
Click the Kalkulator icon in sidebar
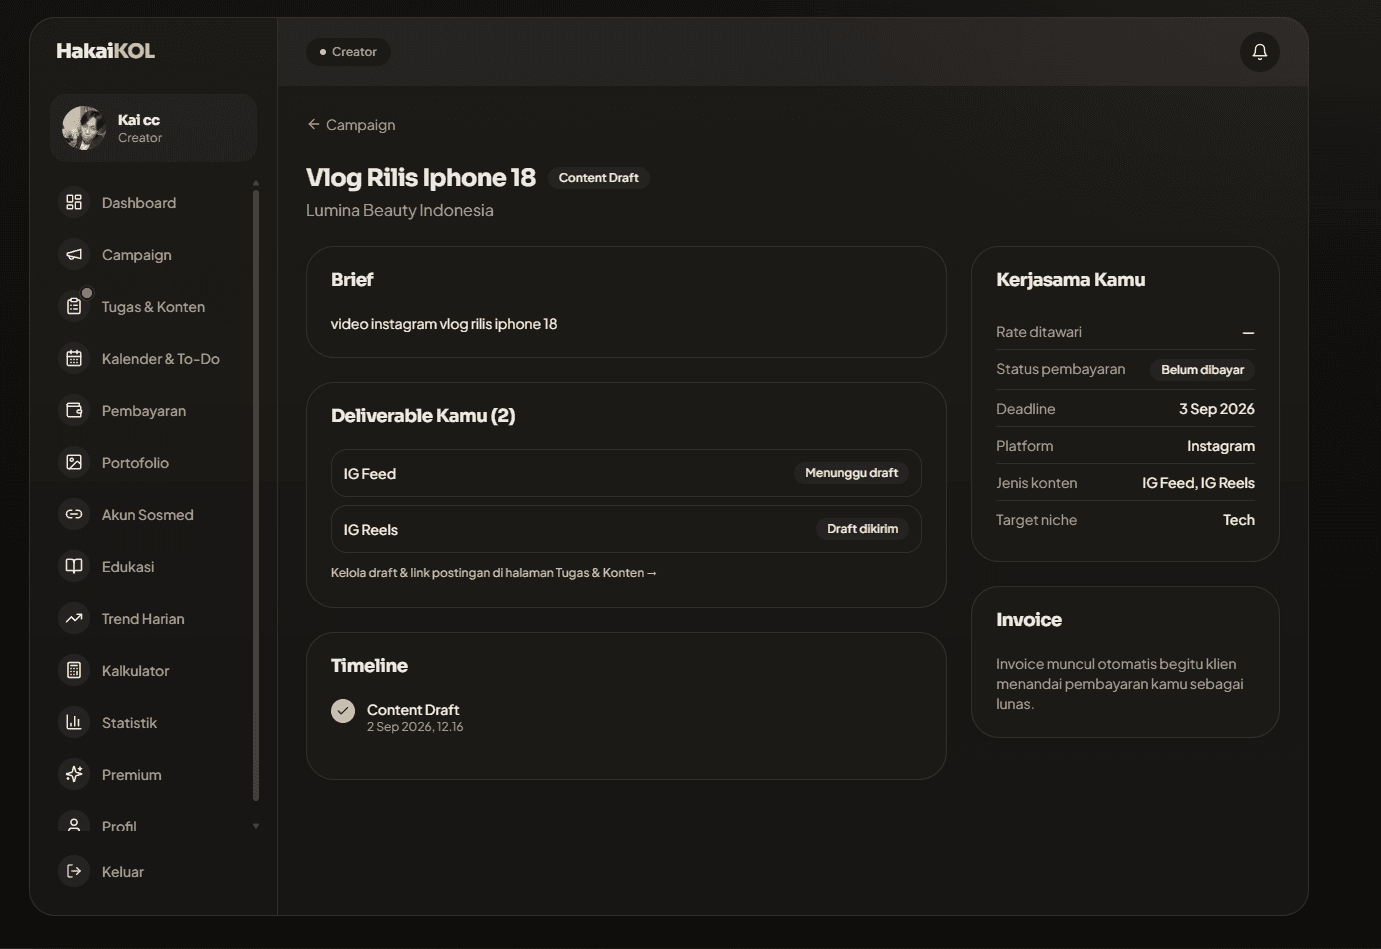tap(74, 671)
